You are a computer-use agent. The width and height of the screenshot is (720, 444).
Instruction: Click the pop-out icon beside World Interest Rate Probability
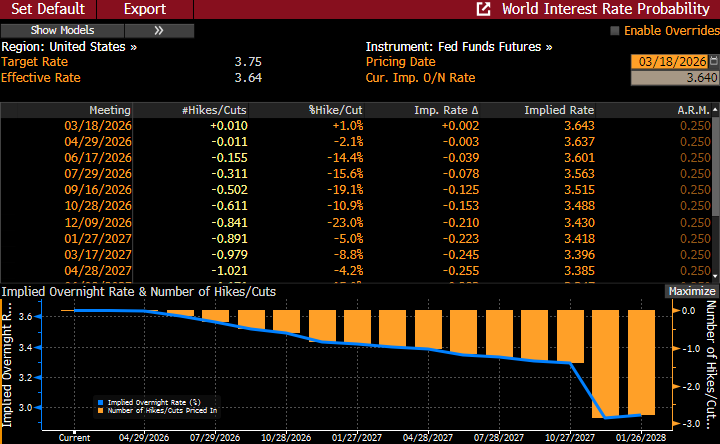pos(484,9)
